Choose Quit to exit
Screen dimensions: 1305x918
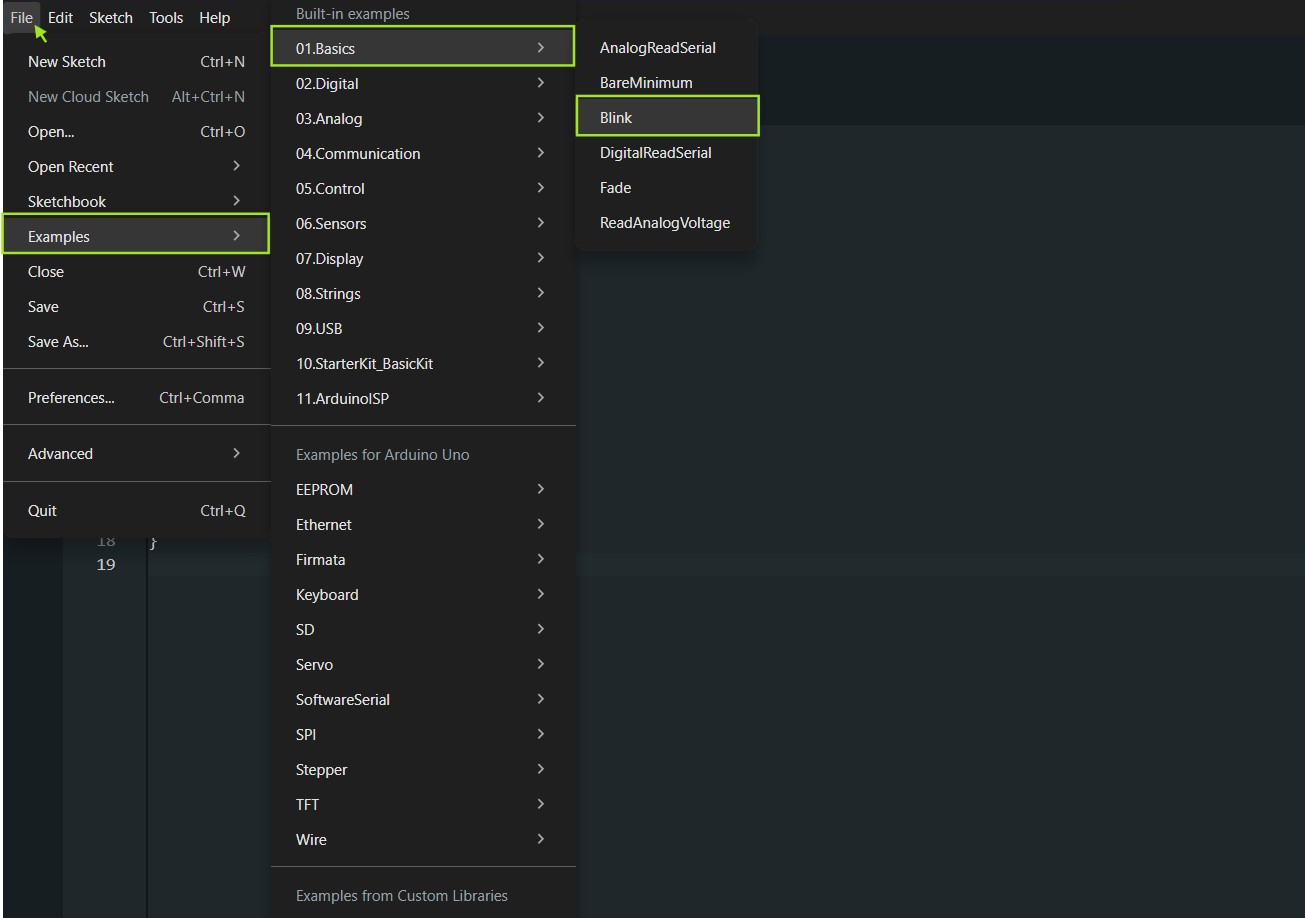[136, 511]
